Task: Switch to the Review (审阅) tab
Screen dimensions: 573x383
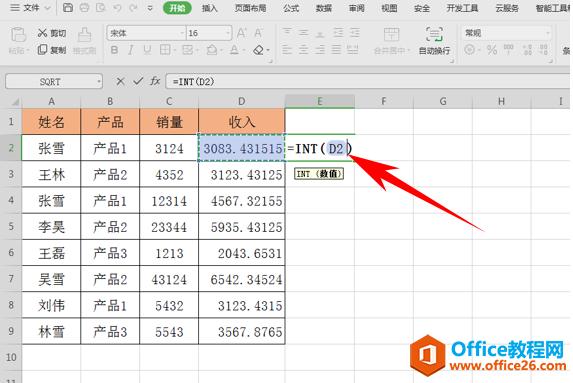Action: 356,8
